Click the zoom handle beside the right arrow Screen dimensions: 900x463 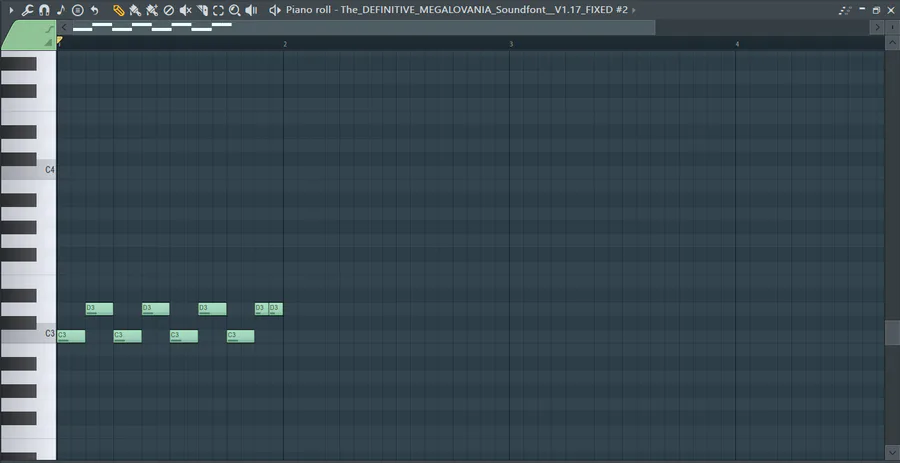pyautogui.click(x=892, y=27)
